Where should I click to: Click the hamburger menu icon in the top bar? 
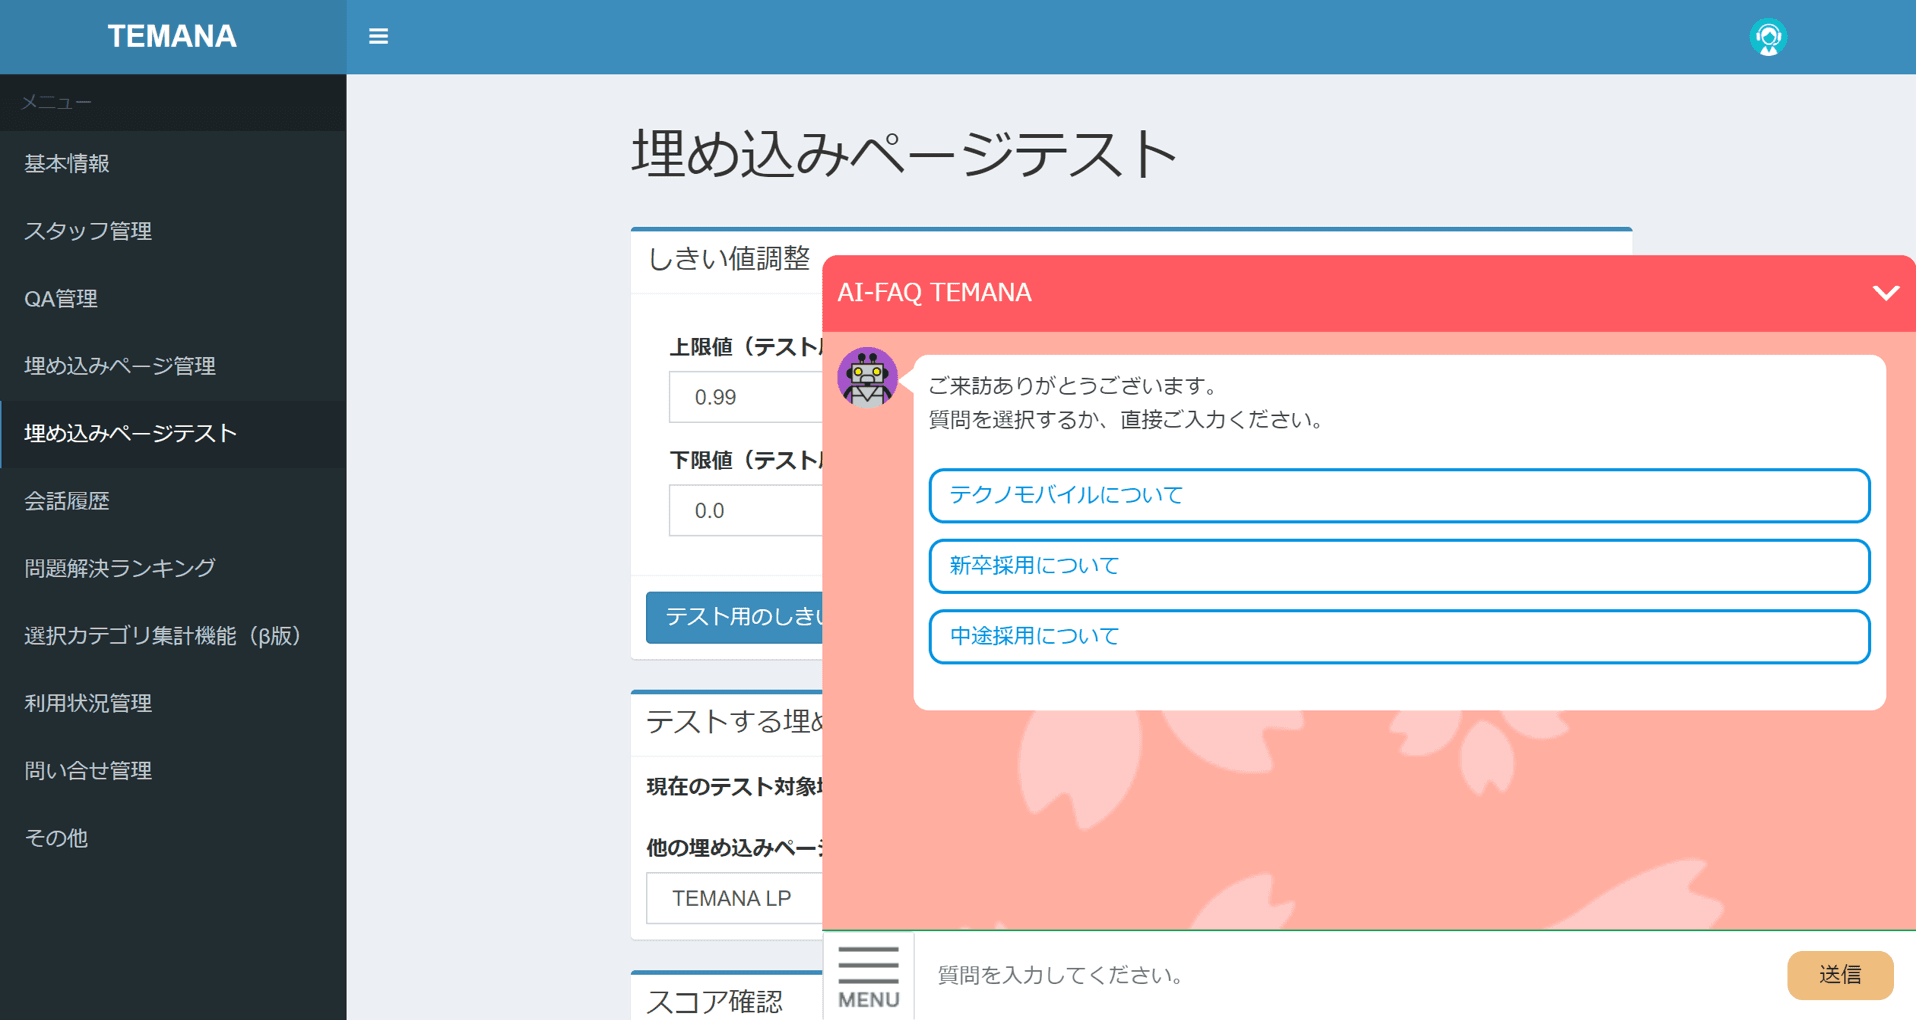coord(378,36)
